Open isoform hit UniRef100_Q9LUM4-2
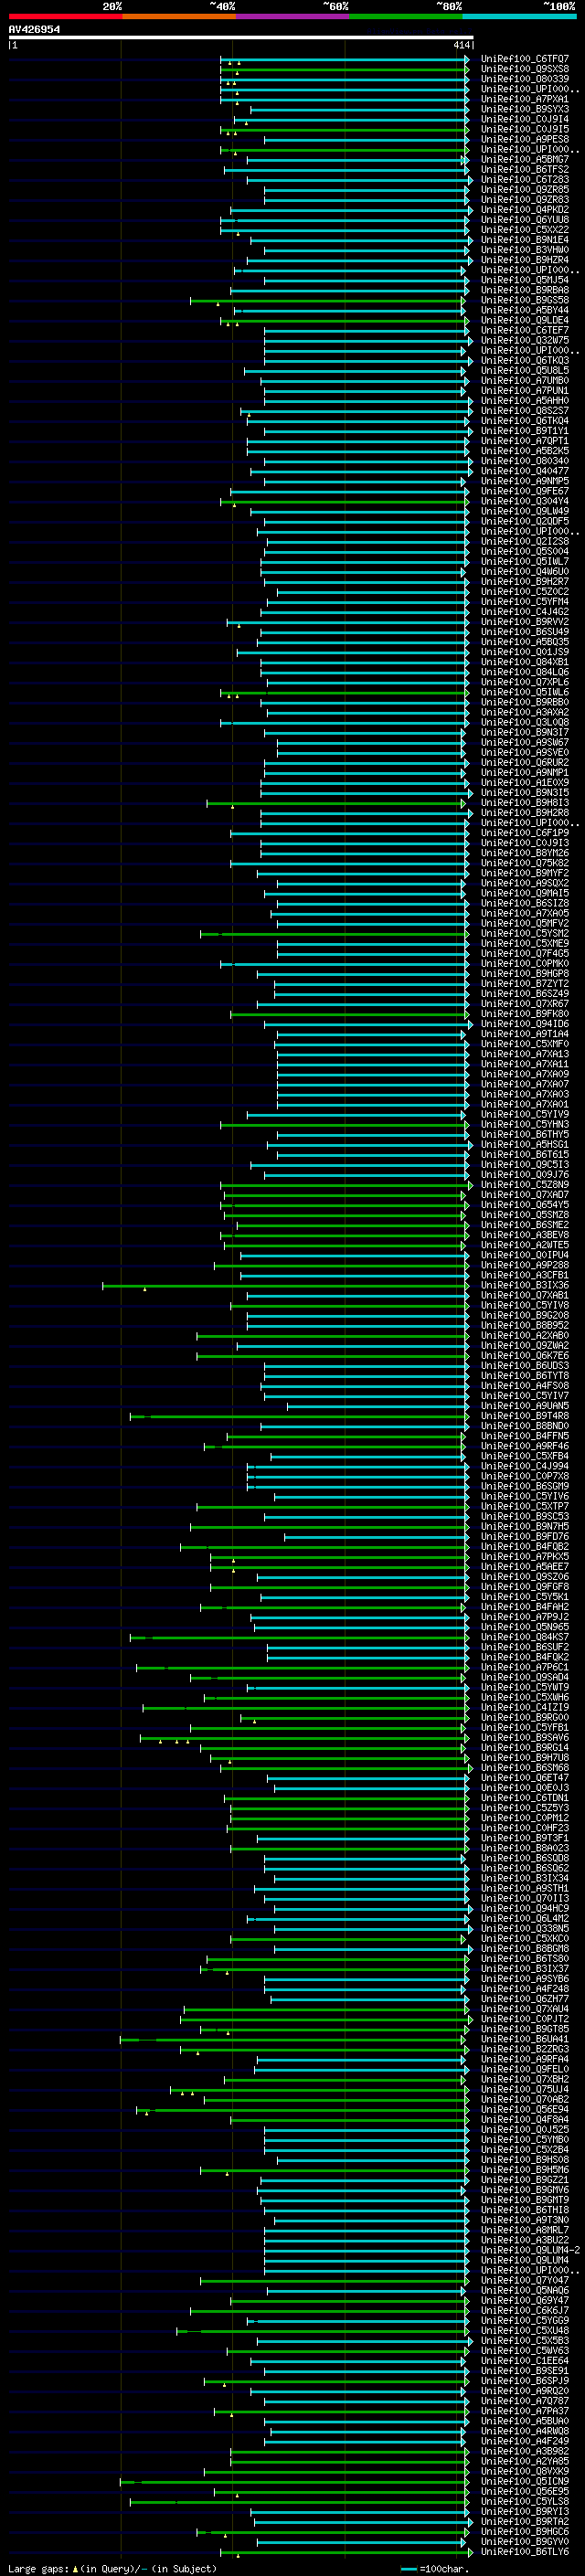585x2576 pixels. point(529,2250)
